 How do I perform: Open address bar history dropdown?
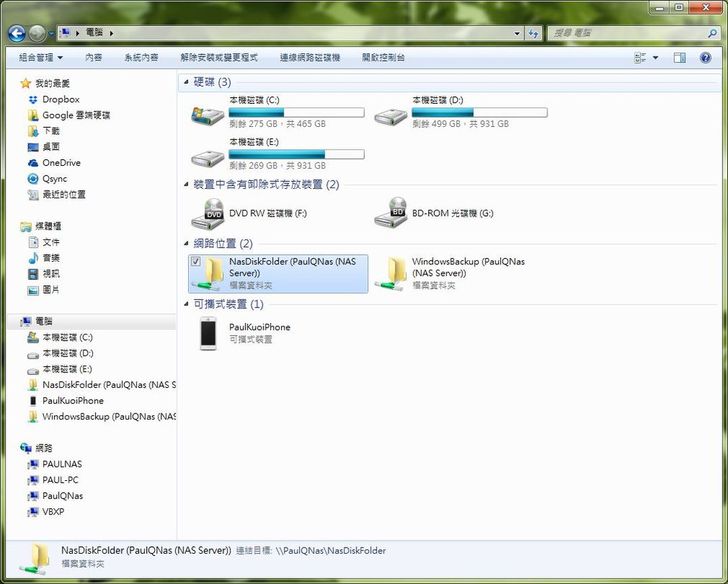517,33
